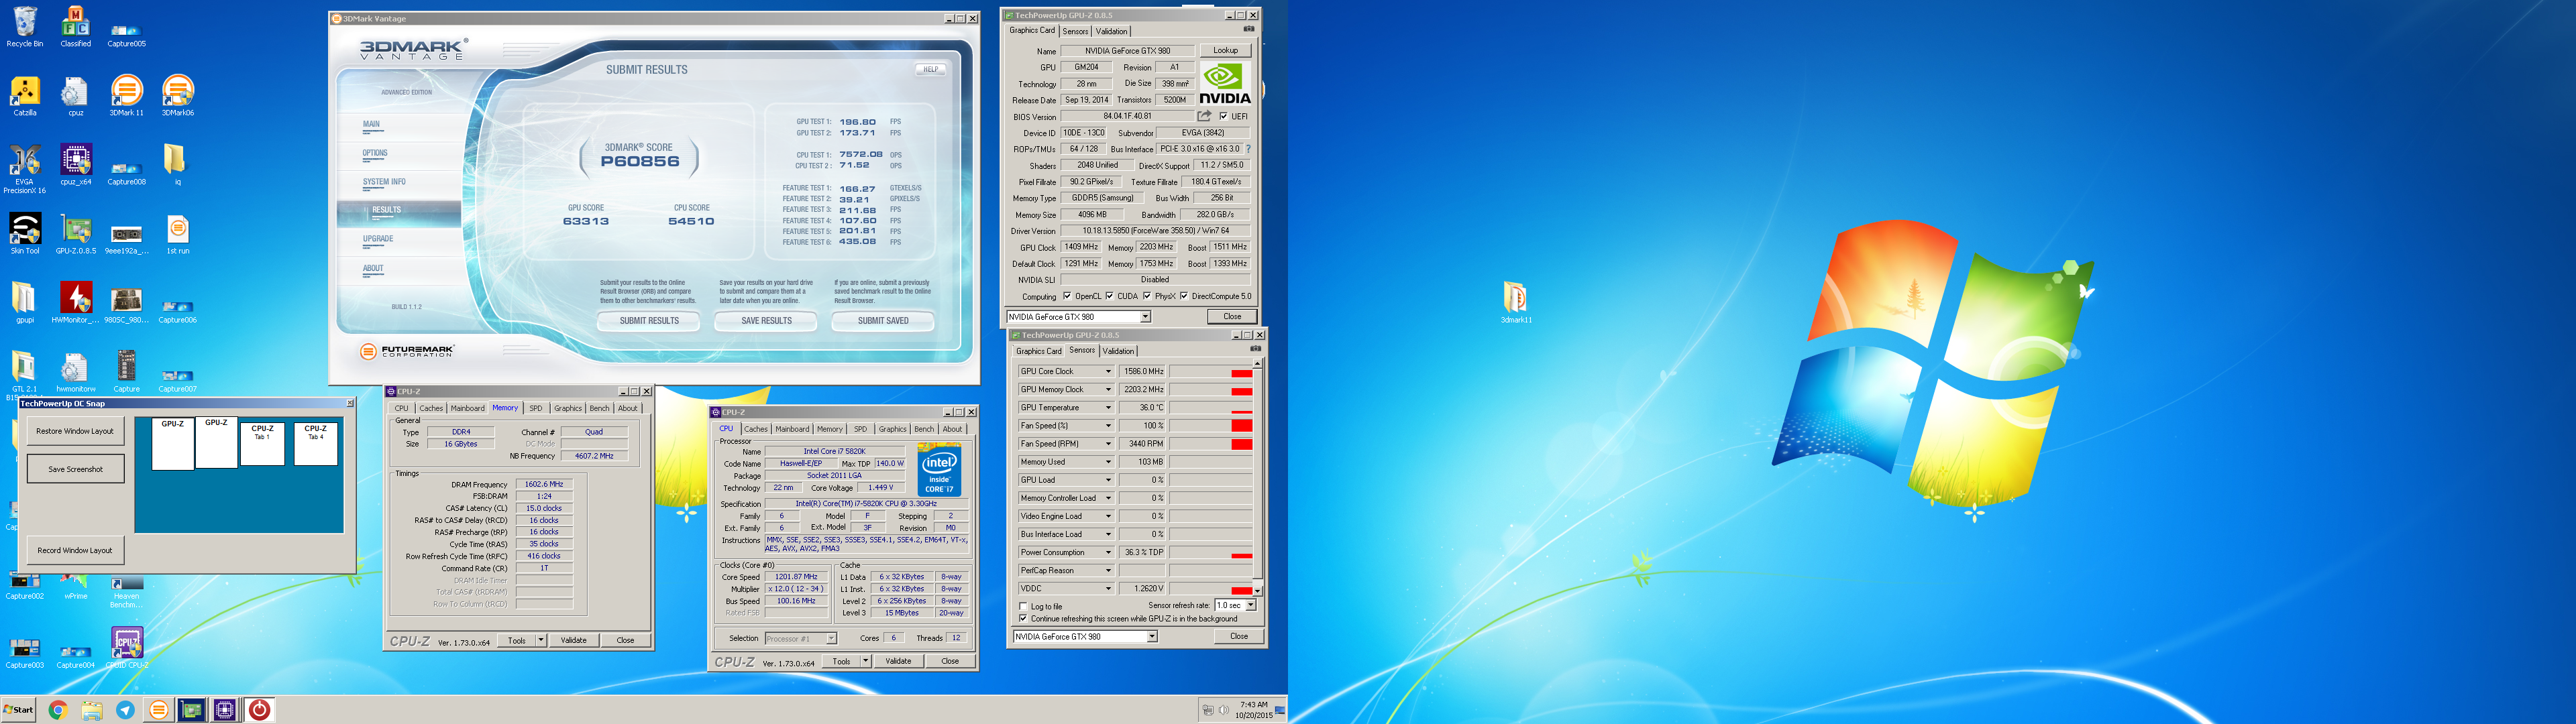Open the Power Consumption sensor dropdown
The width and height of the screenshot is (2576, 724).
[1108, 552]
